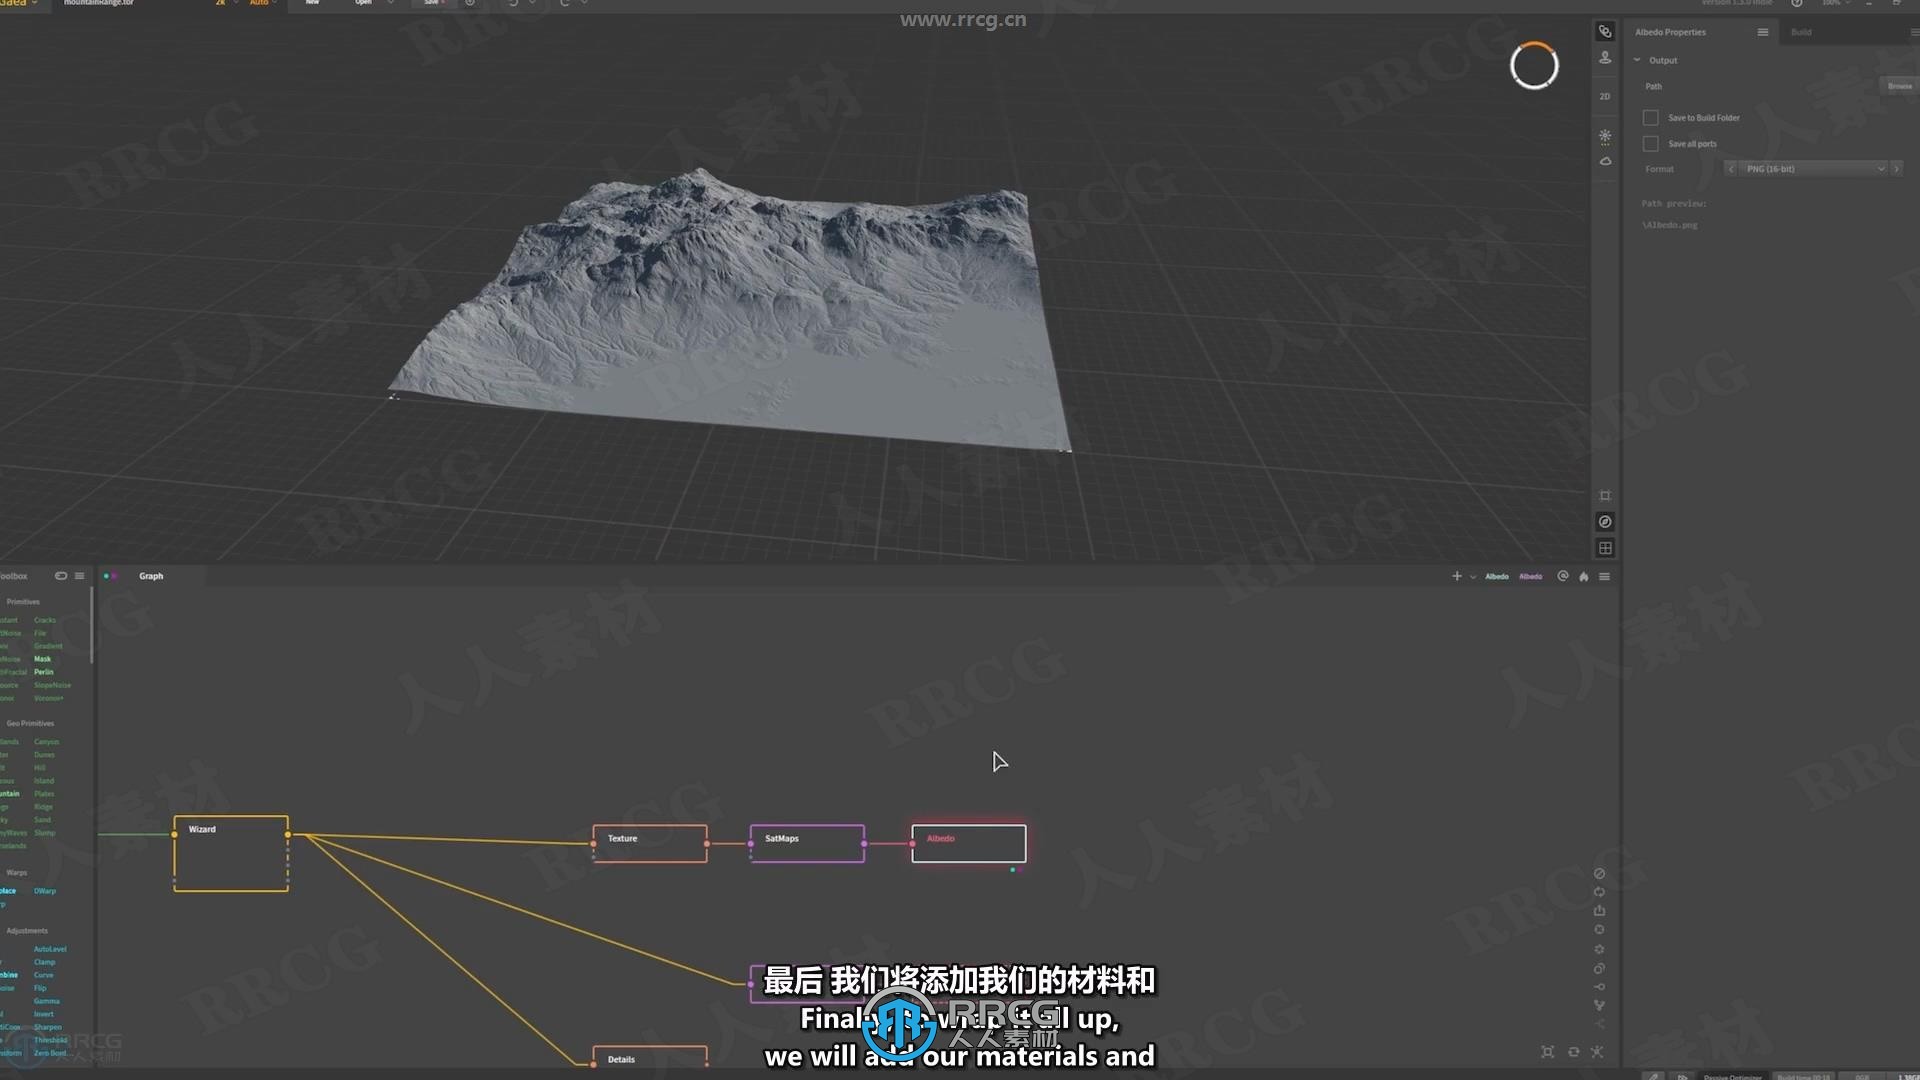
Task: Click the Browse button for Path
Action: pyautogui.click(x=1899, y=86)
